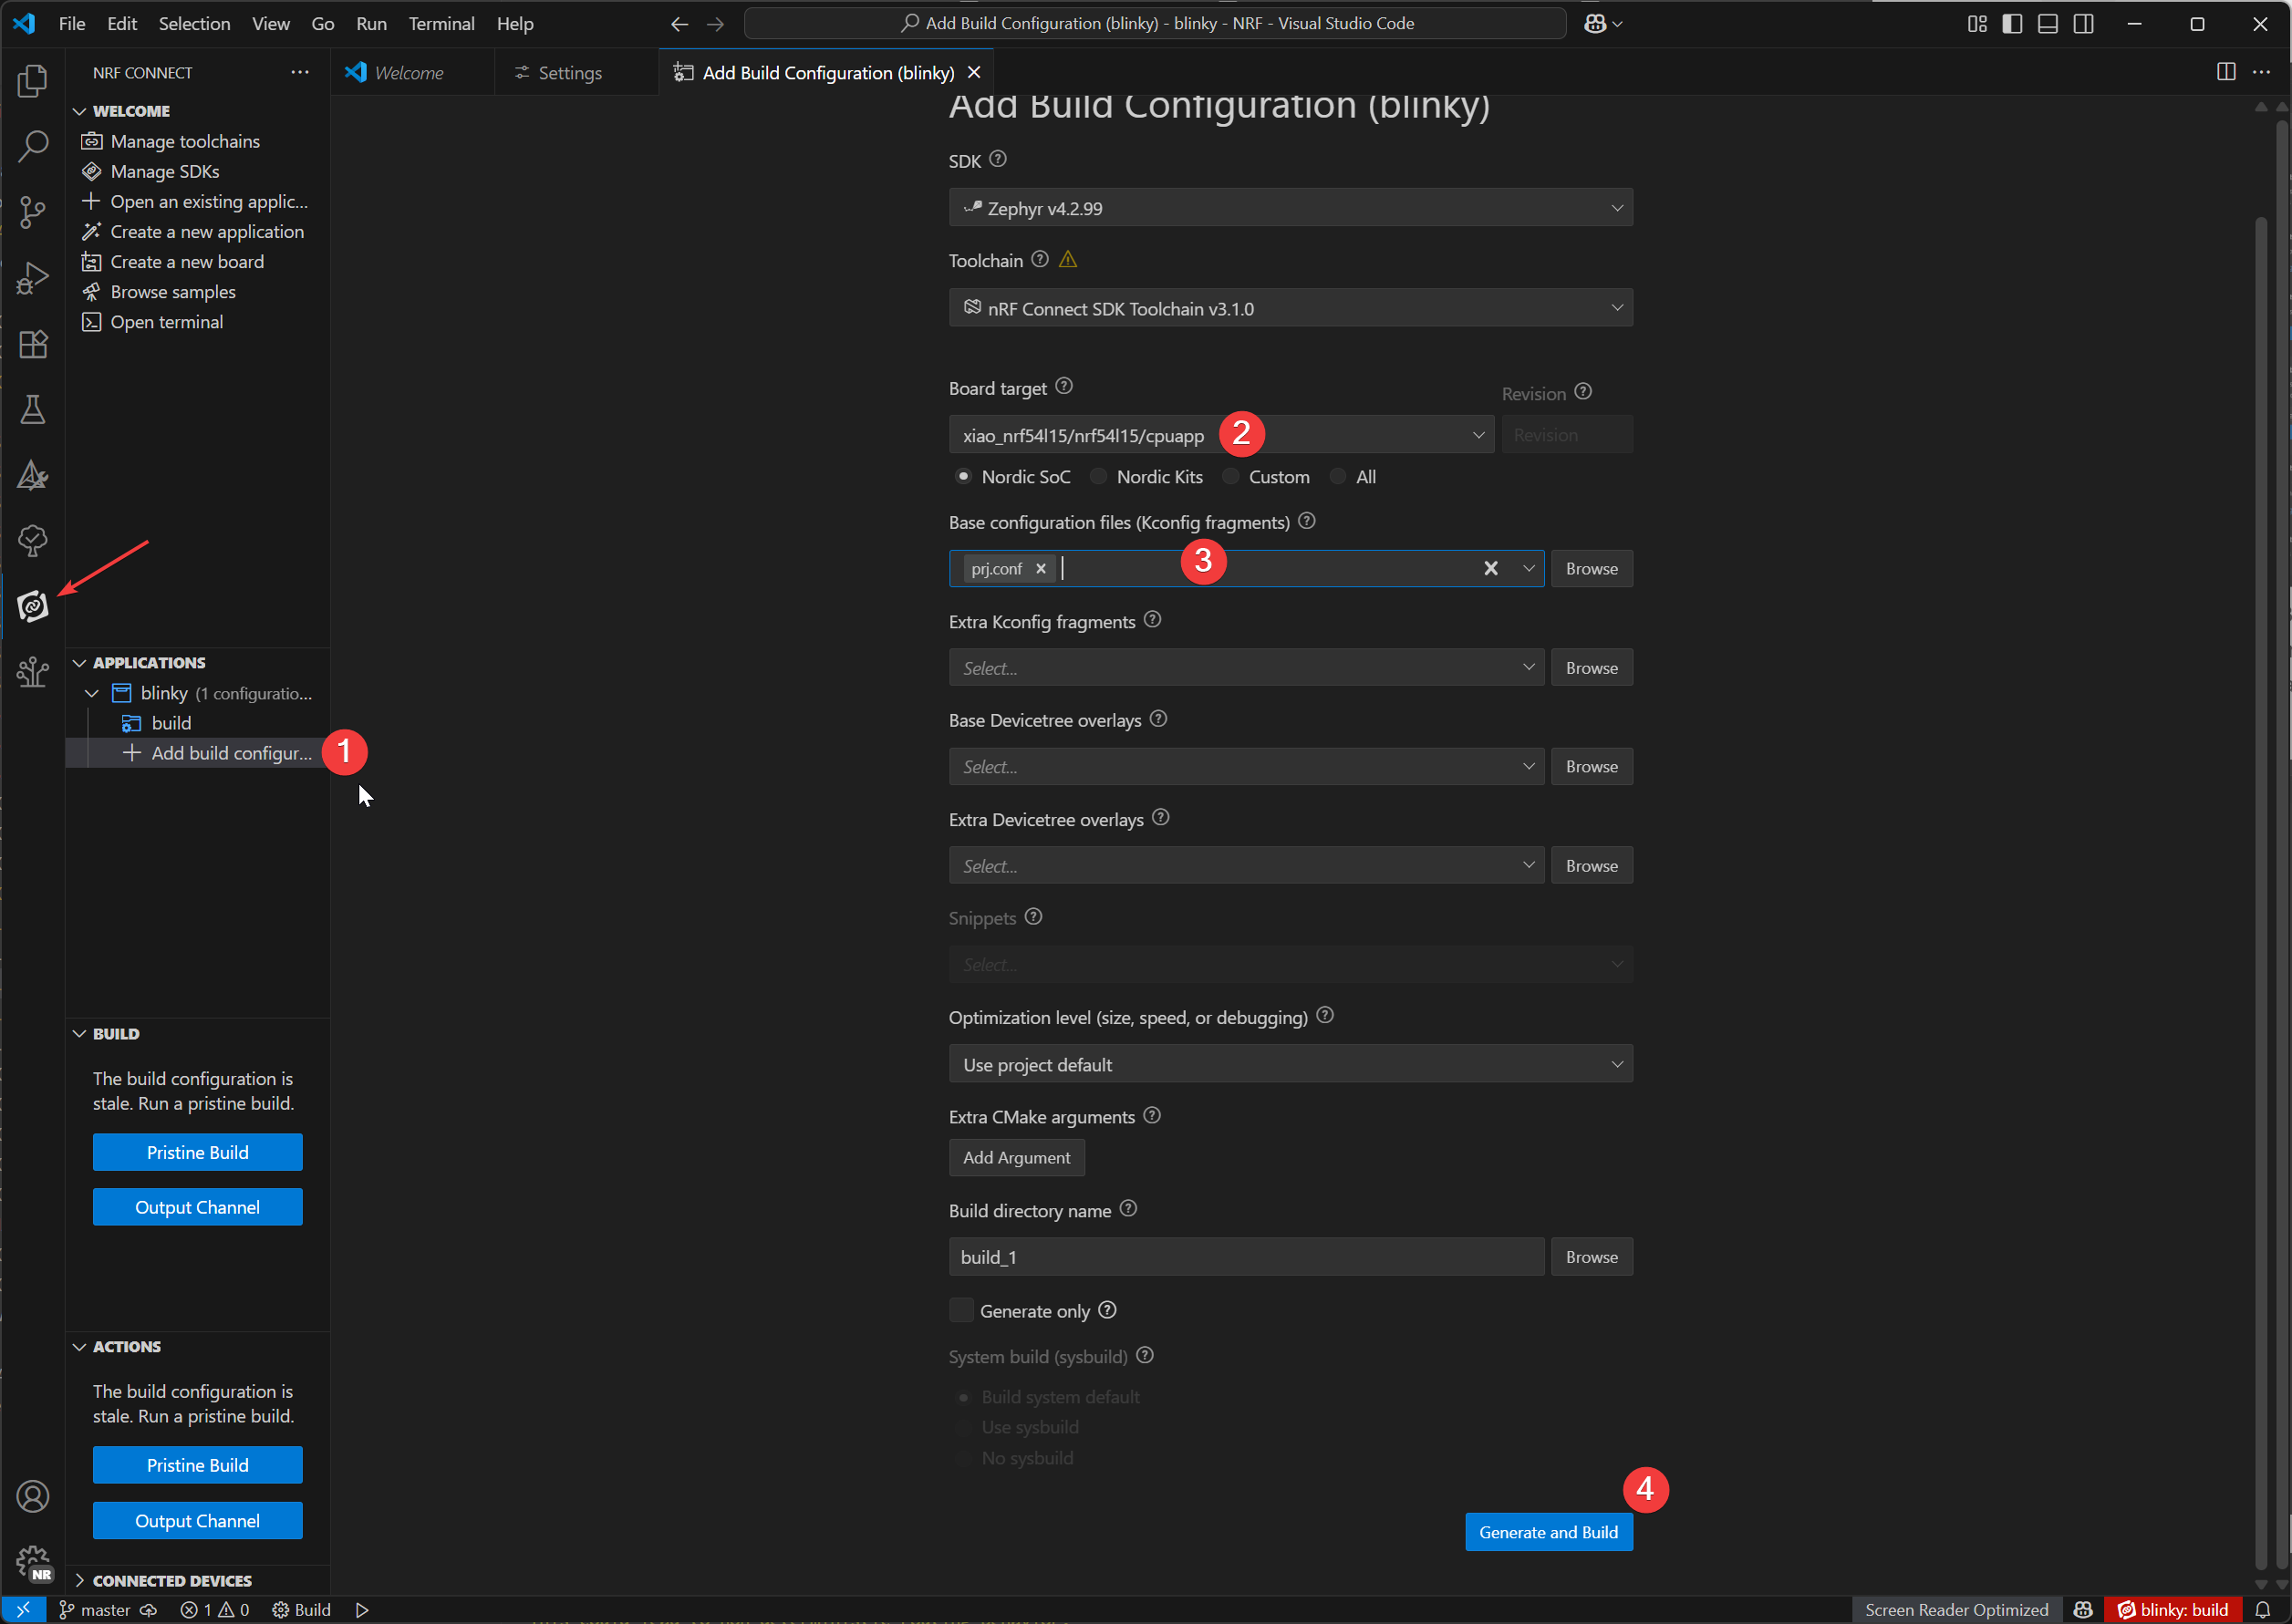Open the Optimization level dropdown
The height and width of the screenshot is (1624, 2292).
1291,1064
